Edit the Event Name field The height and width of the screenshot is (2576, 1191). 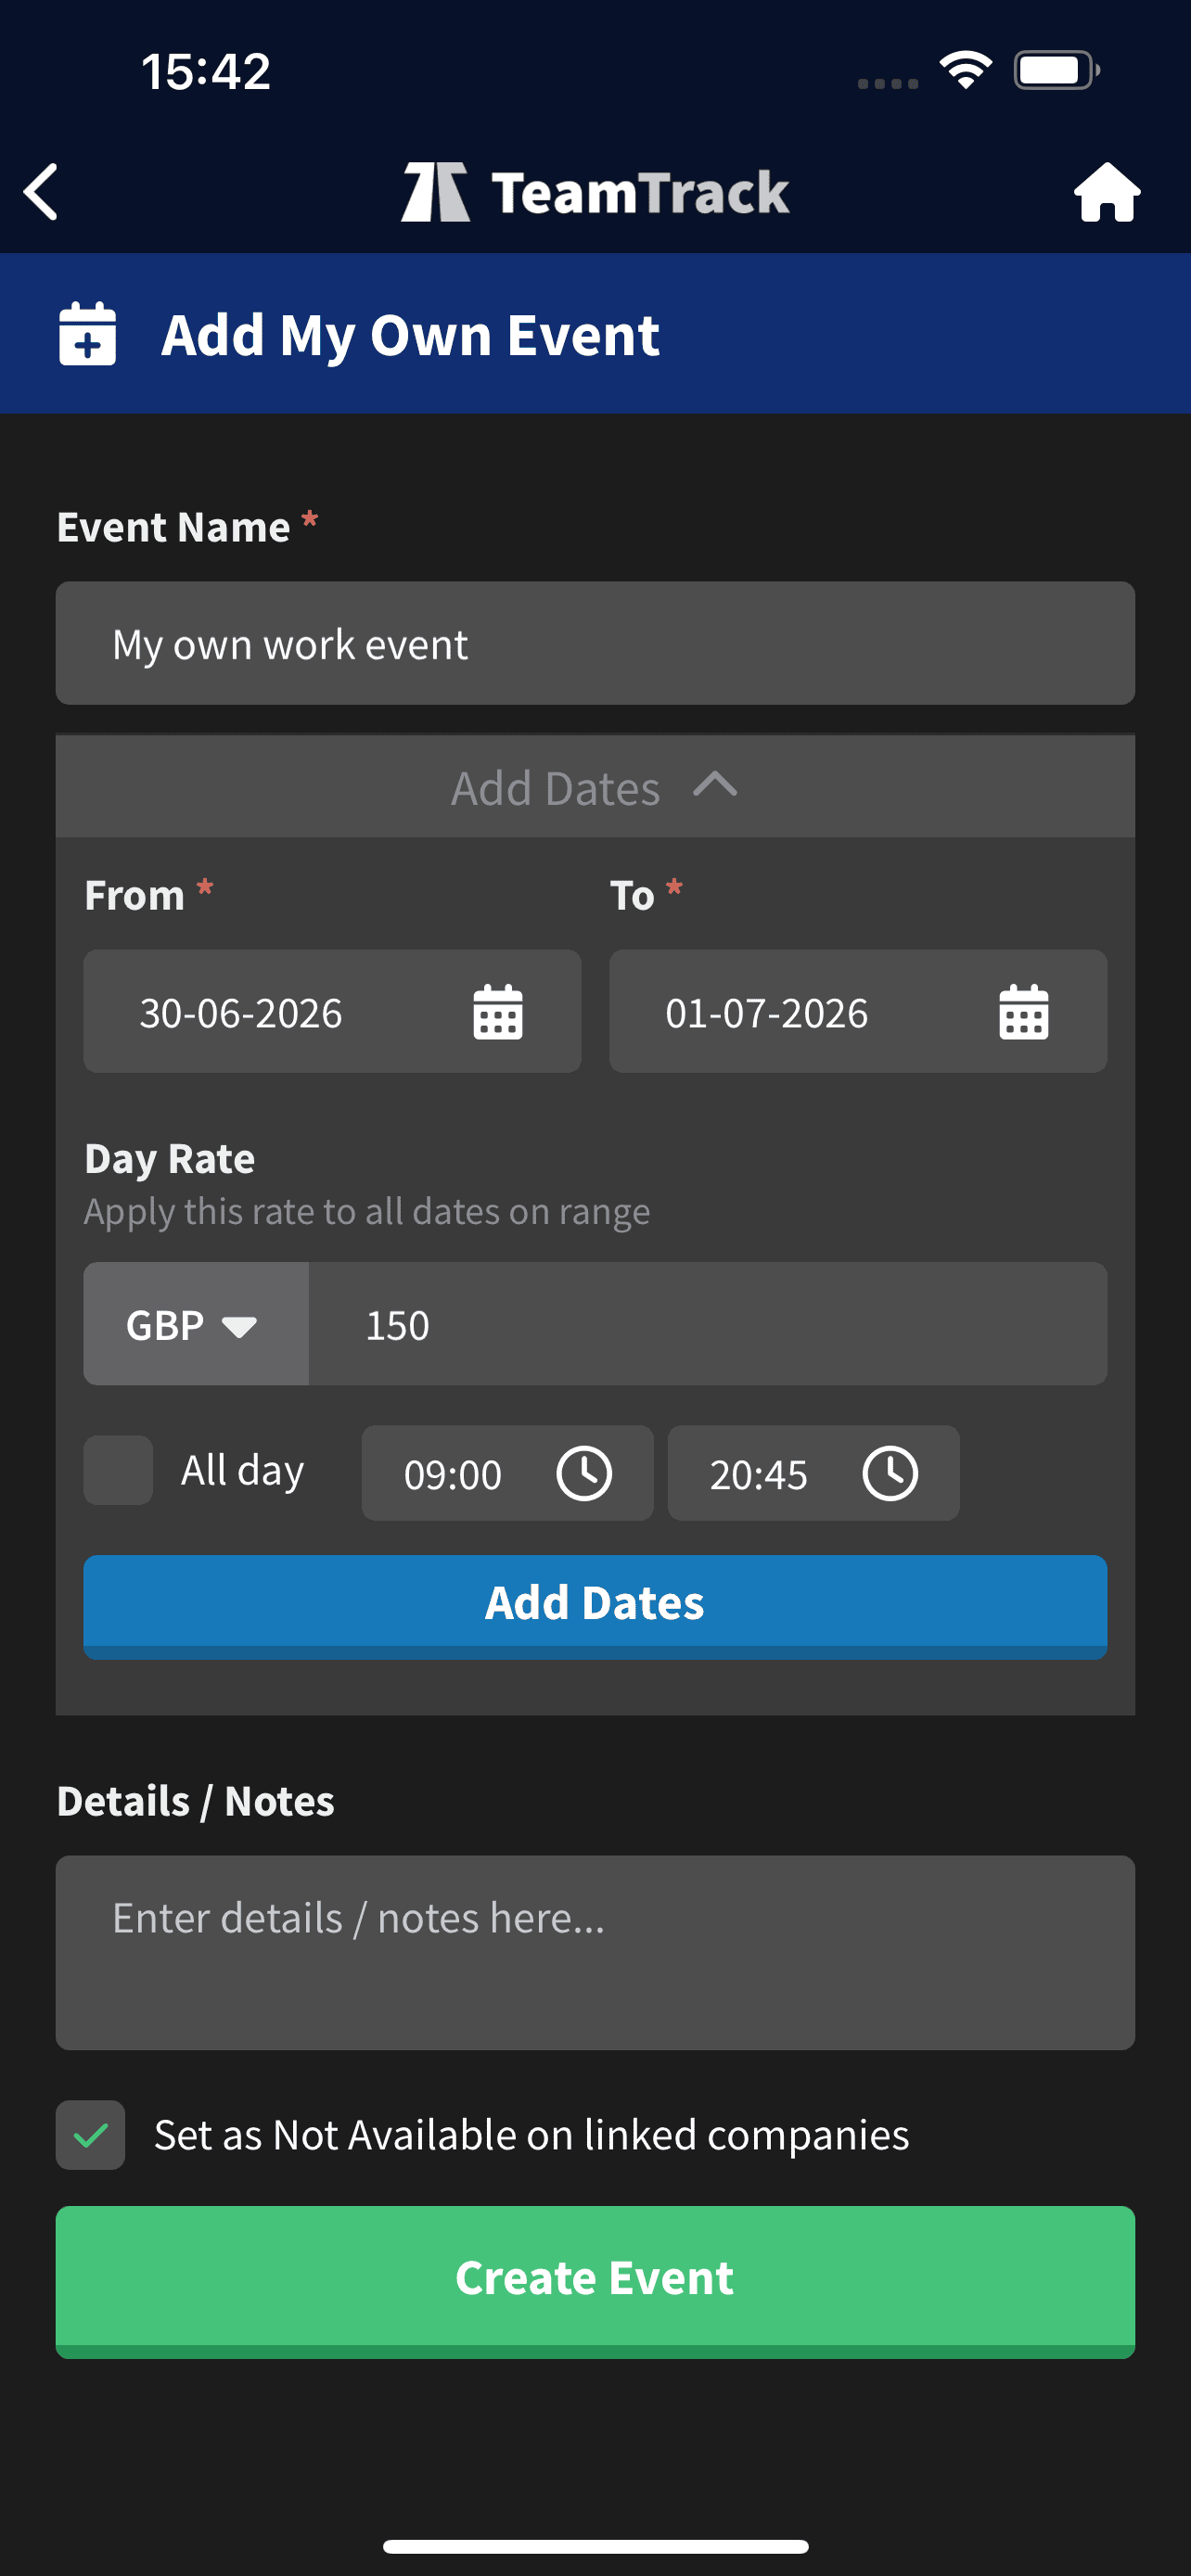tap(595, 643)
